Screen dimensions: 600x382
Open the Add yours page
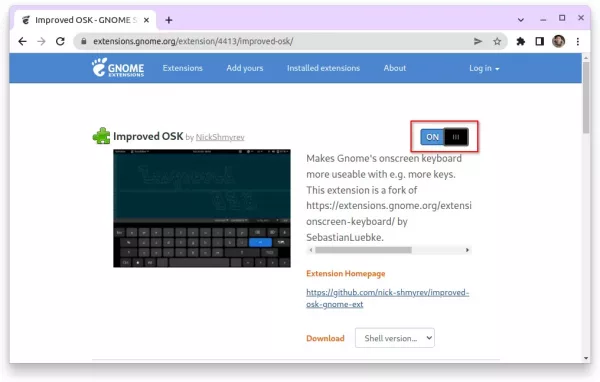click(x=245, y=68)
